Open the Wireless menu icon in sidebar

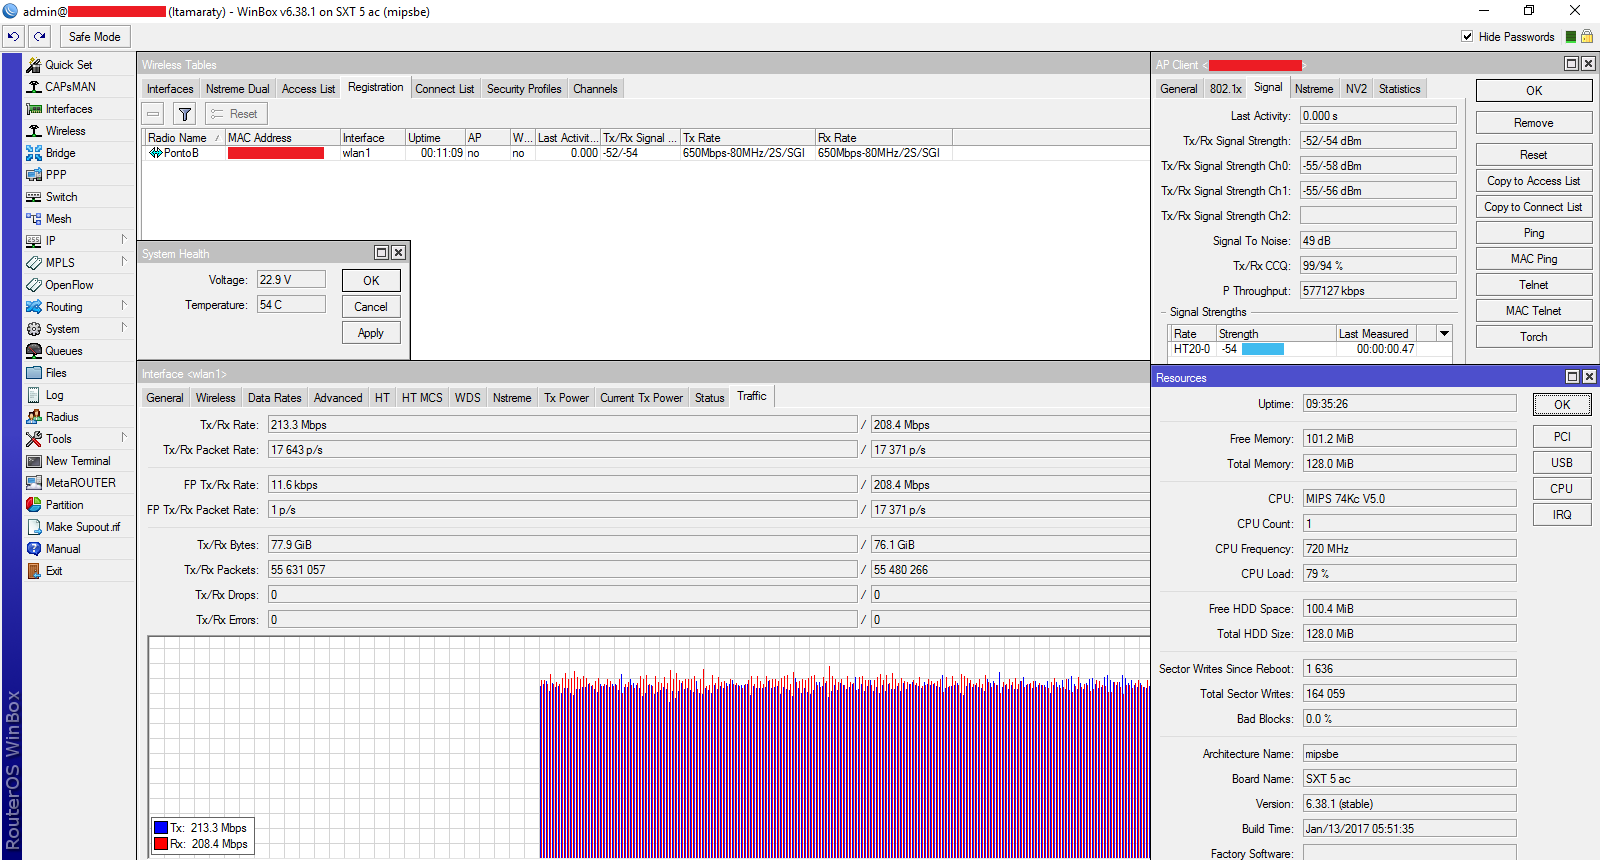tap(34, 131)
